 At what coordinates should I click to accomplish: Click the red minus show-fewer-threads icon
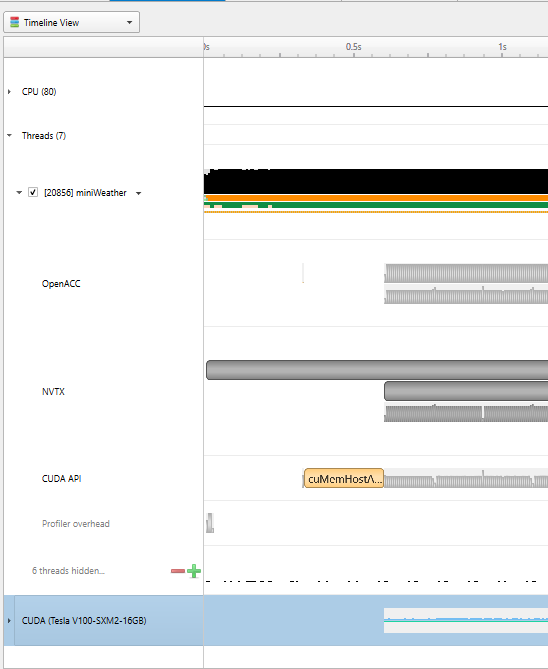pos(178,571)
